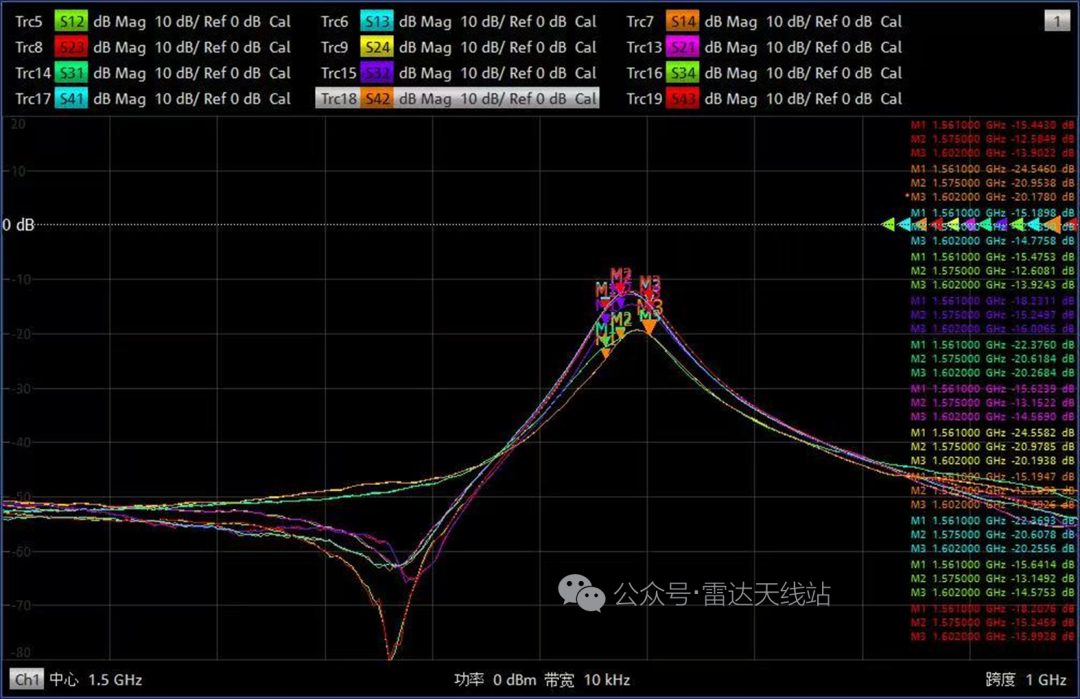
Task: Click marker readout M3 -15.9928 dB
Action: tap(992, 636)
